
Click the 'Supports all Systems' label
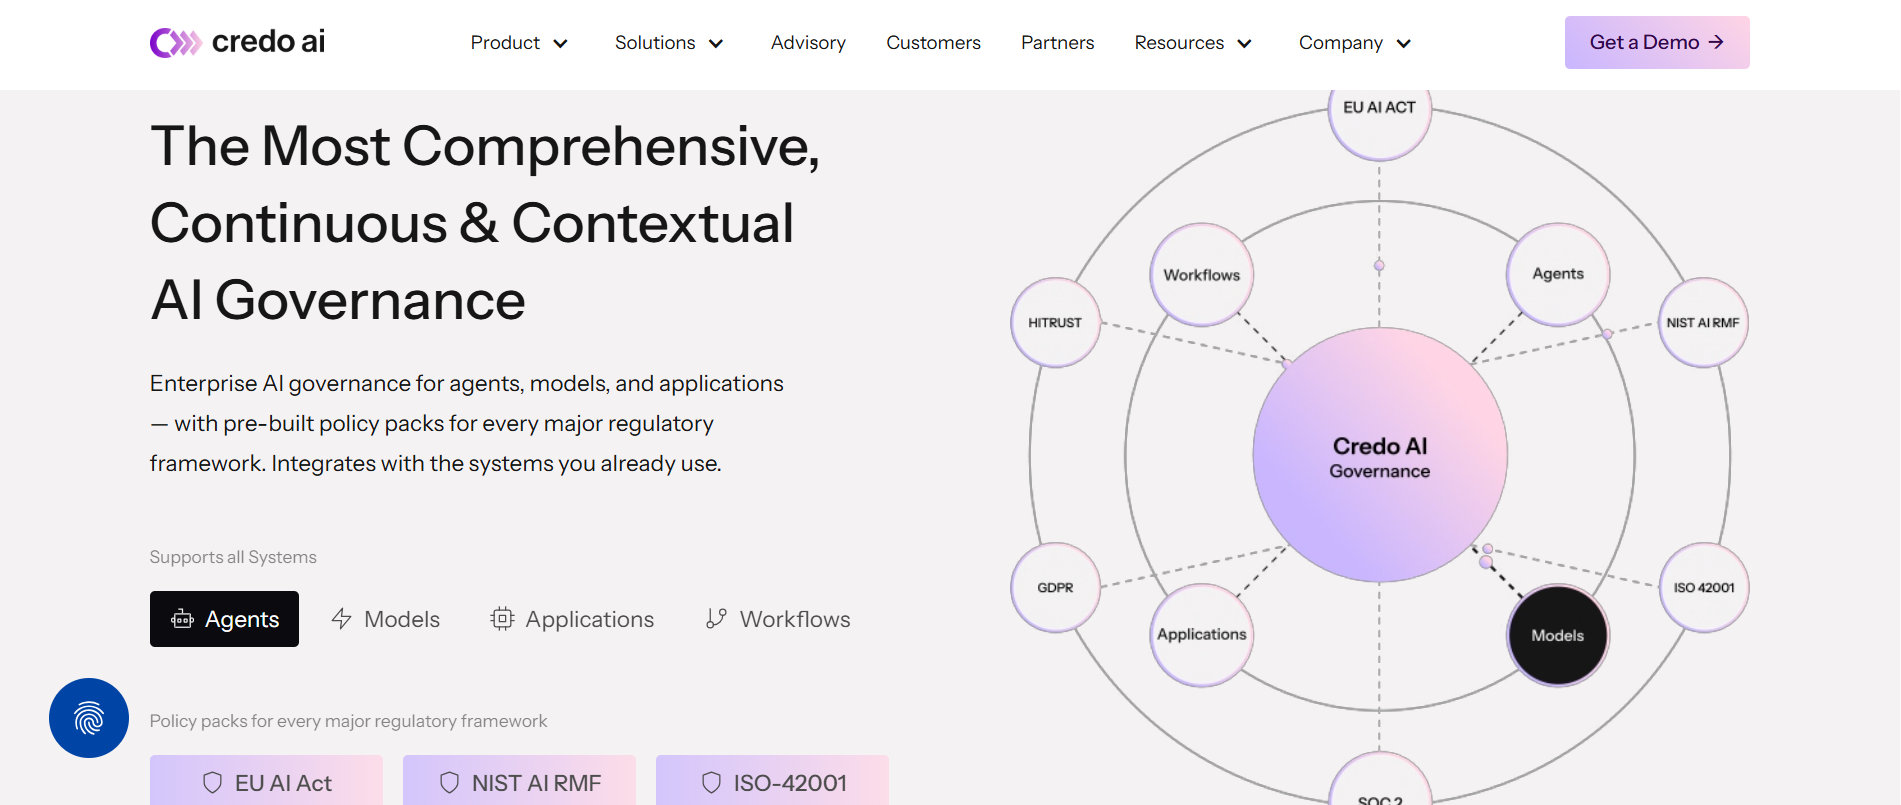[x=233, y=557]
